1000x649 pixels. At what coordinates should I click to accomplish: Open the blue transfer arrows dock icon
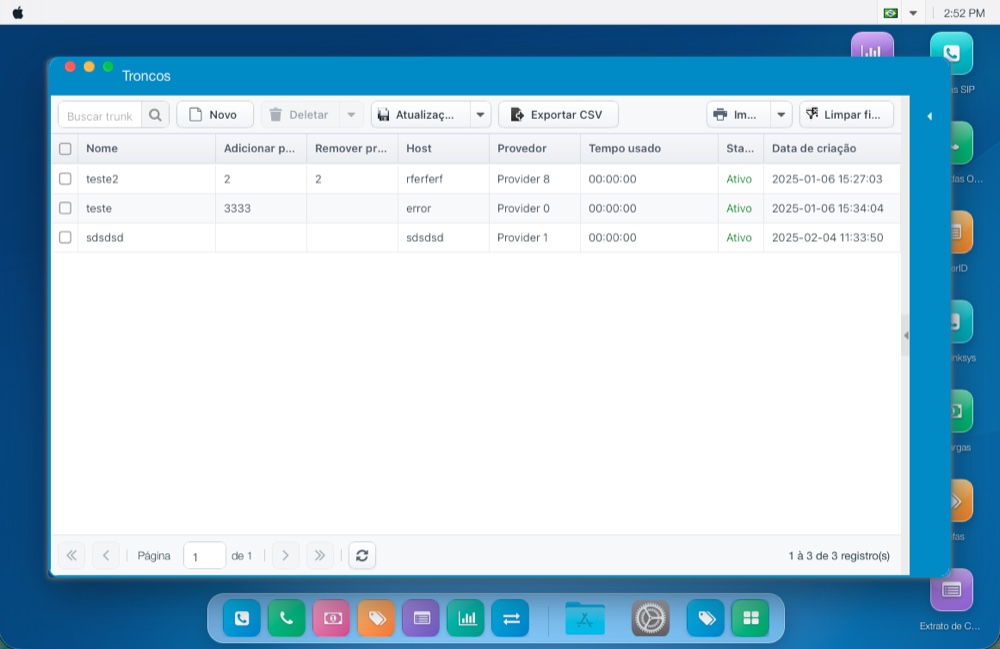511,618
